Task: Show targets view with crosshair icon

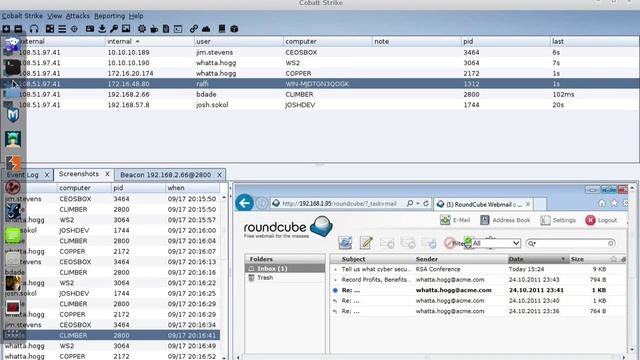Action: [x=74, y=29]
